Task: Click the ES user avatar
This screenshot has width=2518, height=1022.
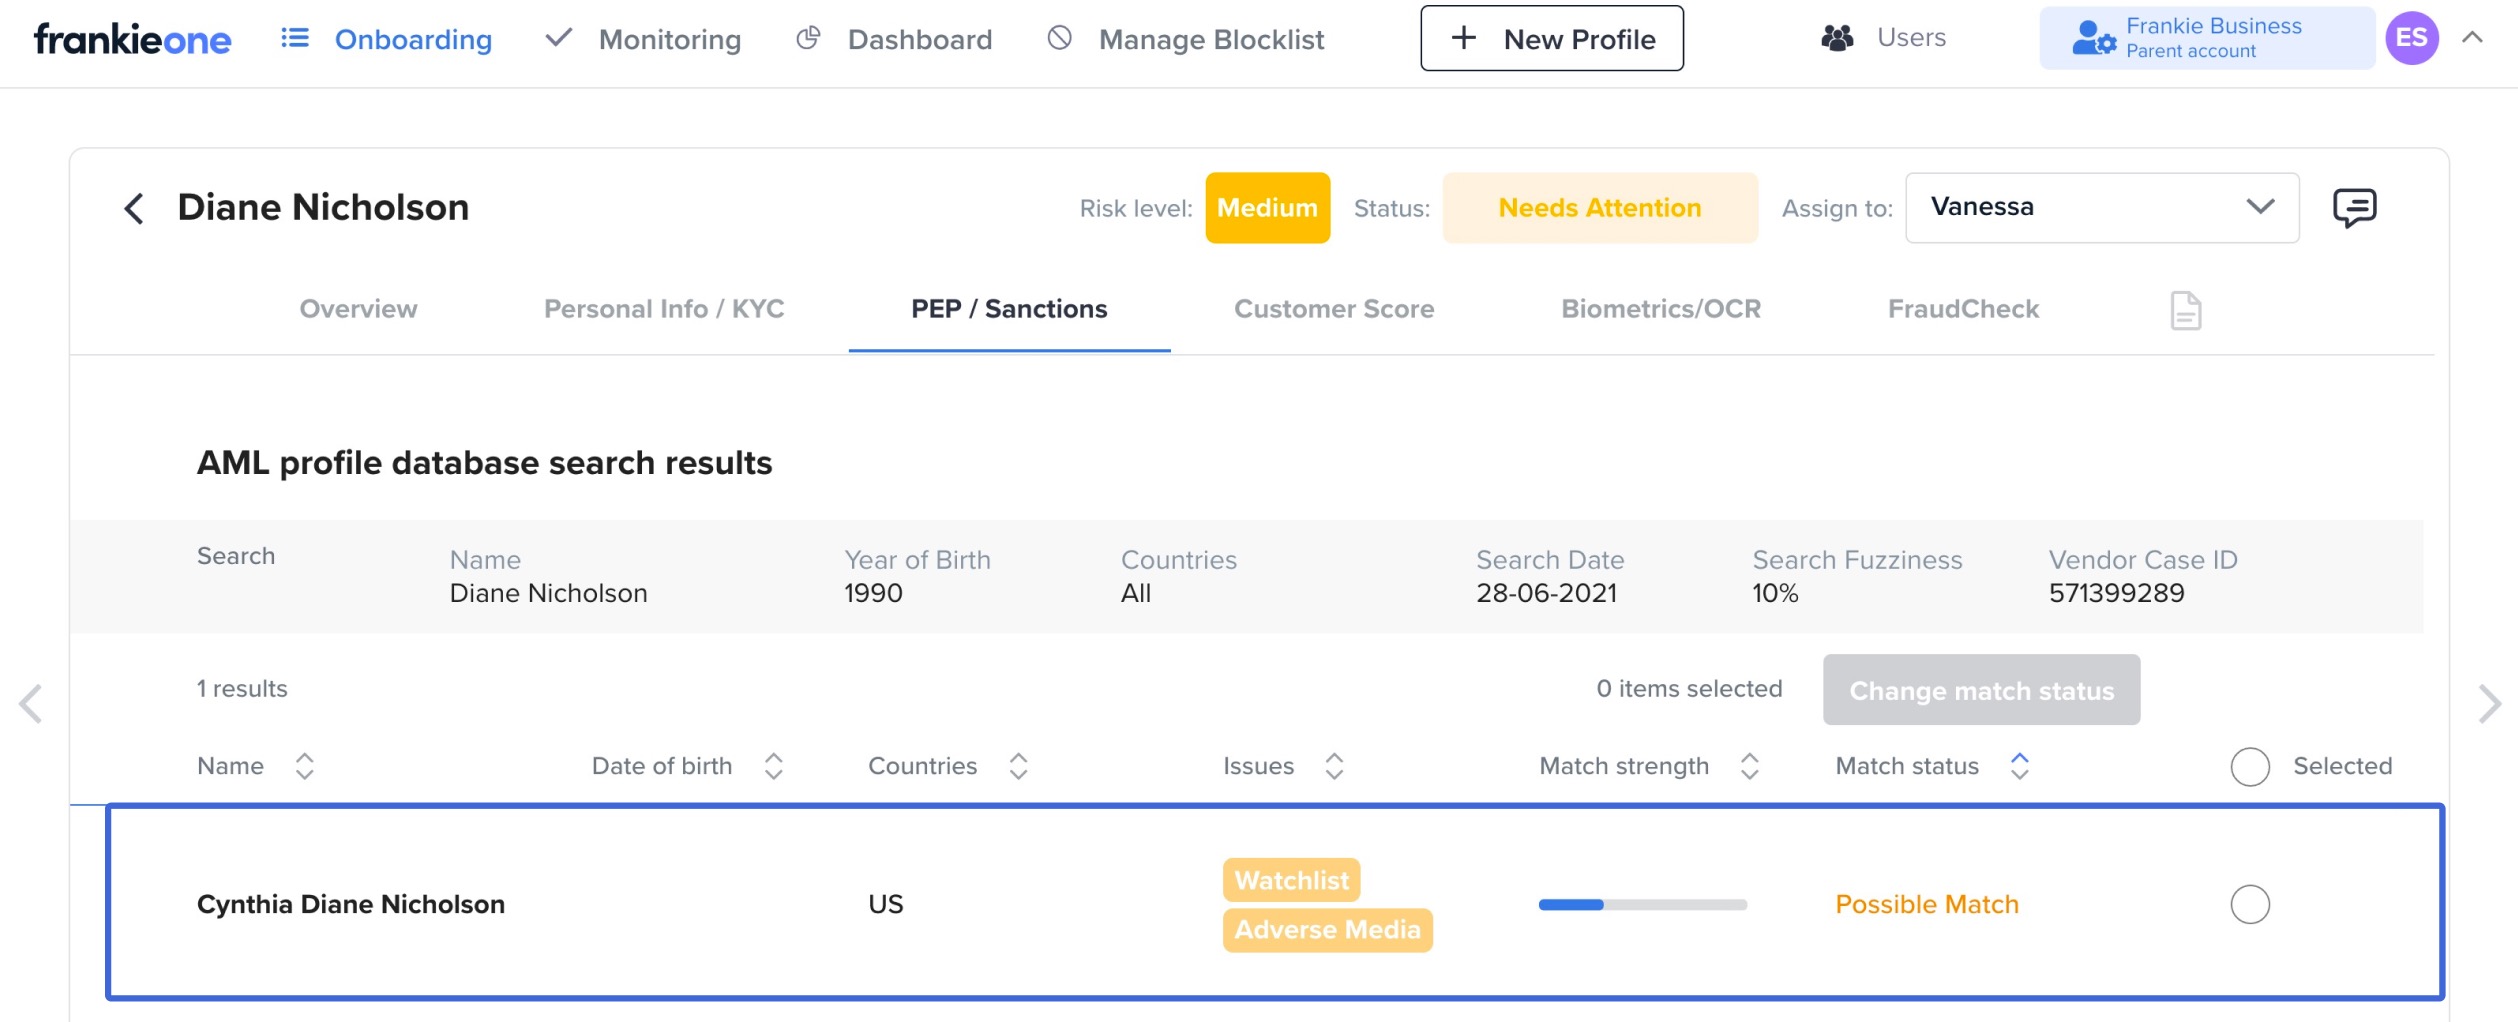Action: click(x=2411, y=39)
